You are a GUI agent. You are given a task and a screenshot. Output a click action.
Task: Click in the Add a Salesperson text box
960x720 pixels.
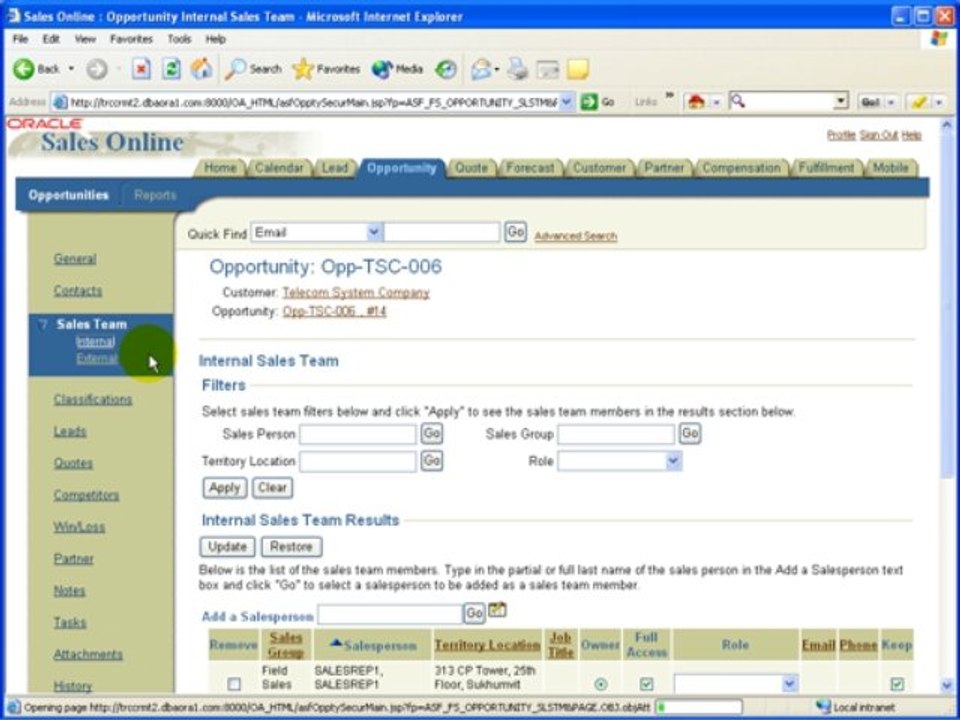click(x=390, y=614)
